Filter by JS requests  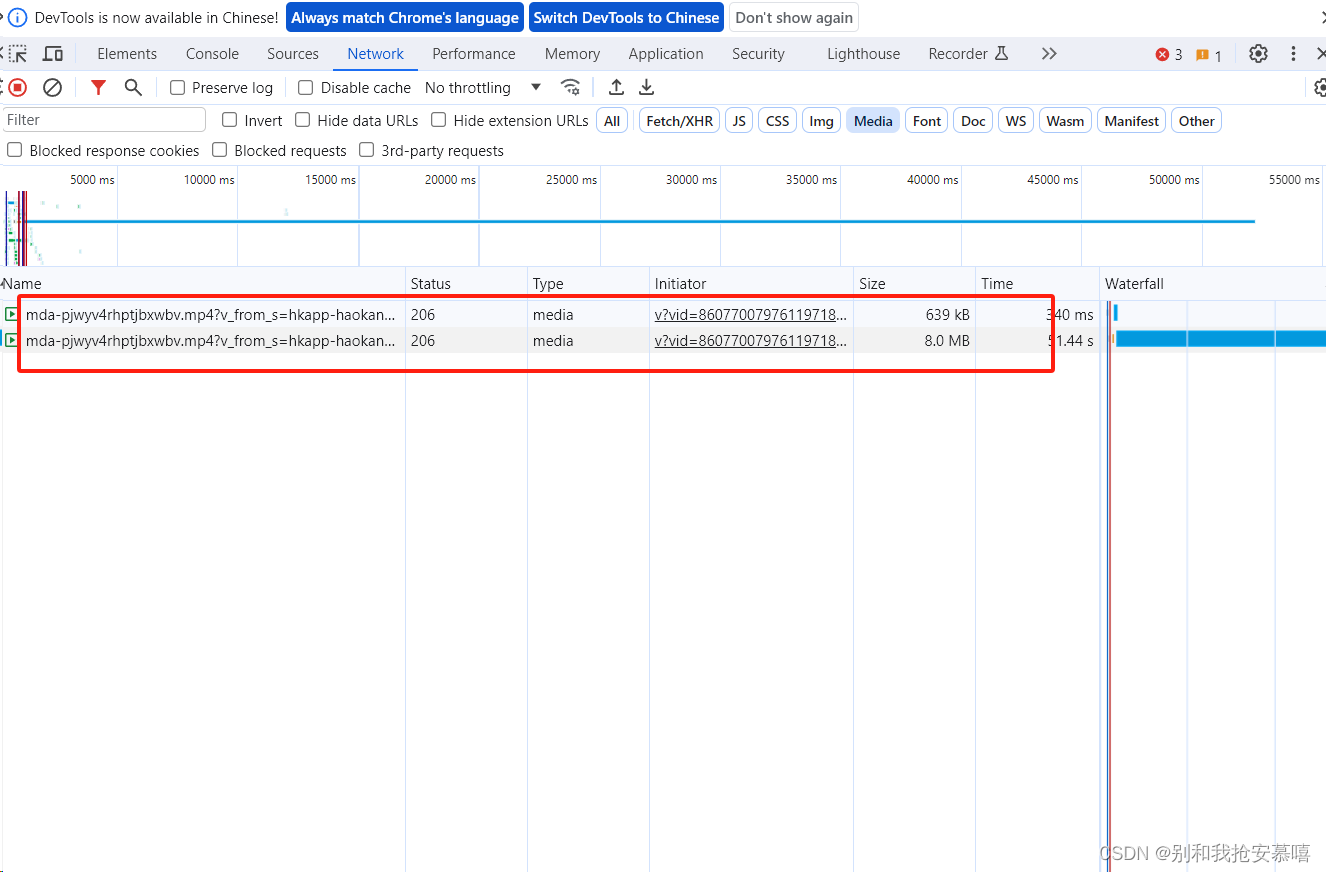tap(739, 121)
